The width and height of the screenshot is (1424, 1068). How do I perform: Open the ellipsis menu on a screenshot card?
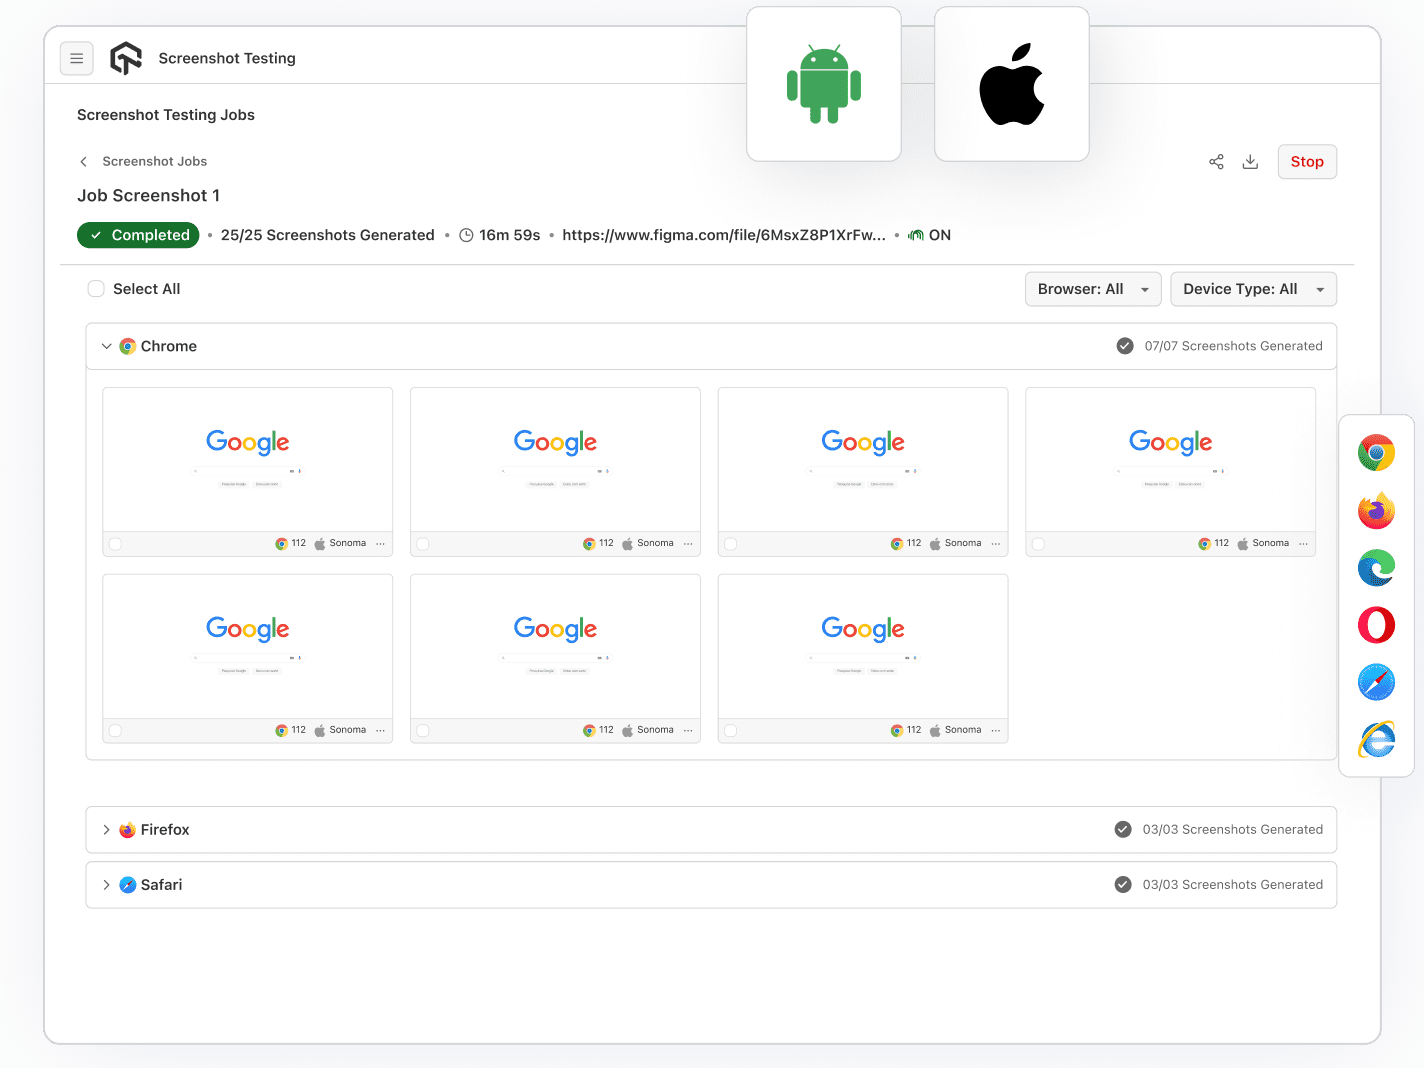coord(381,543)
